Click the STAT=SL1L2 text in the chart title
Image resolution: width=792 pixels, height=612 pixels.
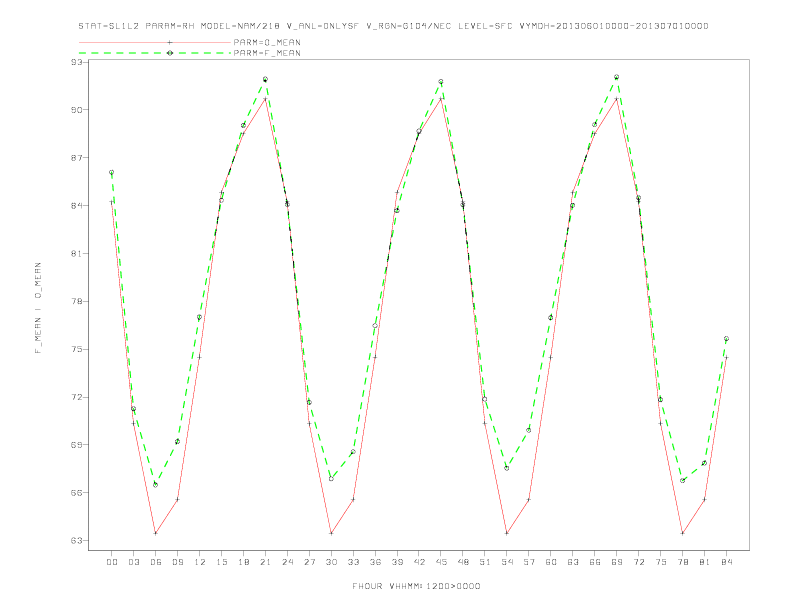(109, 26)
